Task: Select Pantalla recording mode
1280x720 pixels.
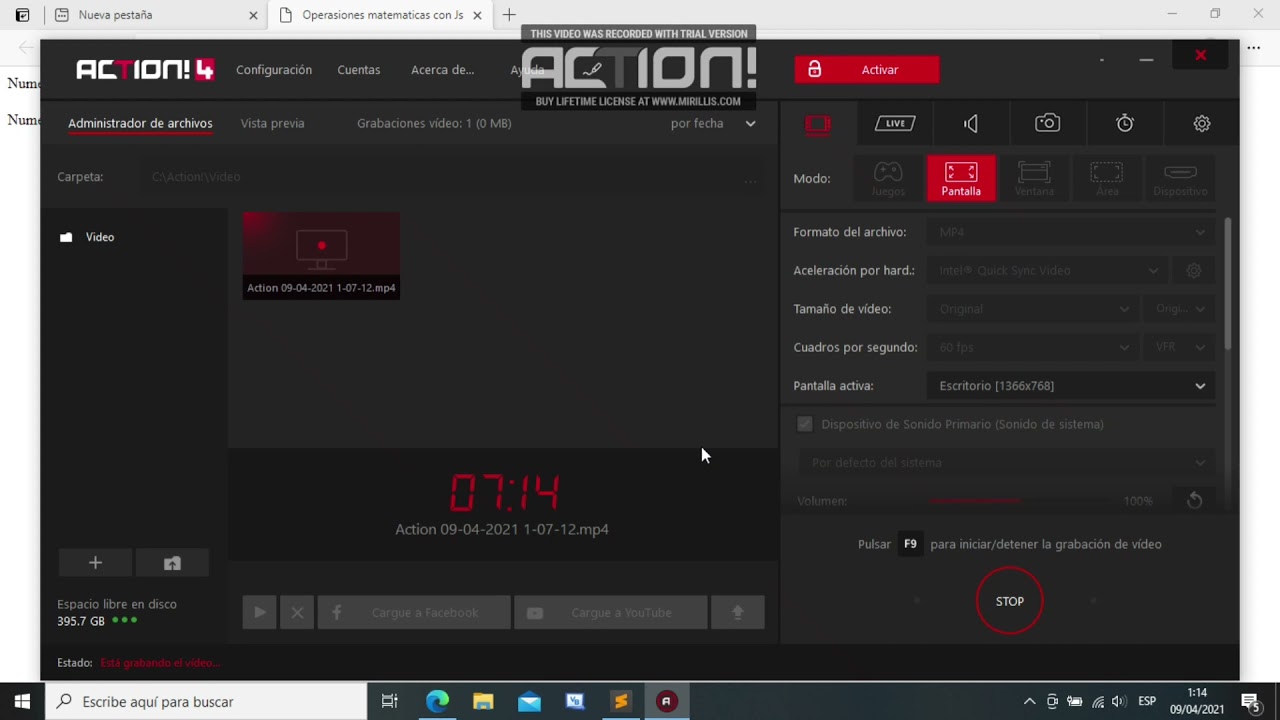Action: coord(961,178)
